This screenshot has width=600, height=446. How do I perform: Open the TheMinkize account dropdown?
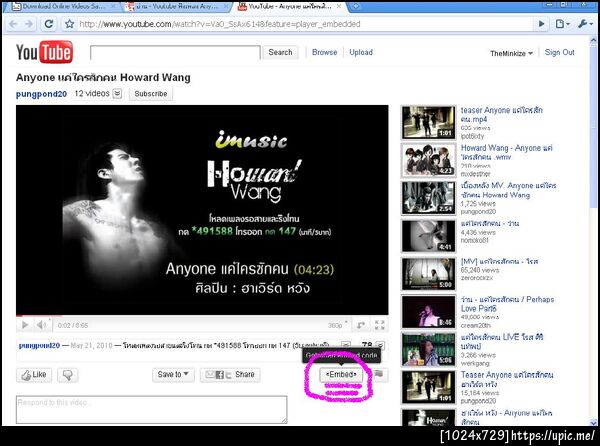click(x=511, y=53)
